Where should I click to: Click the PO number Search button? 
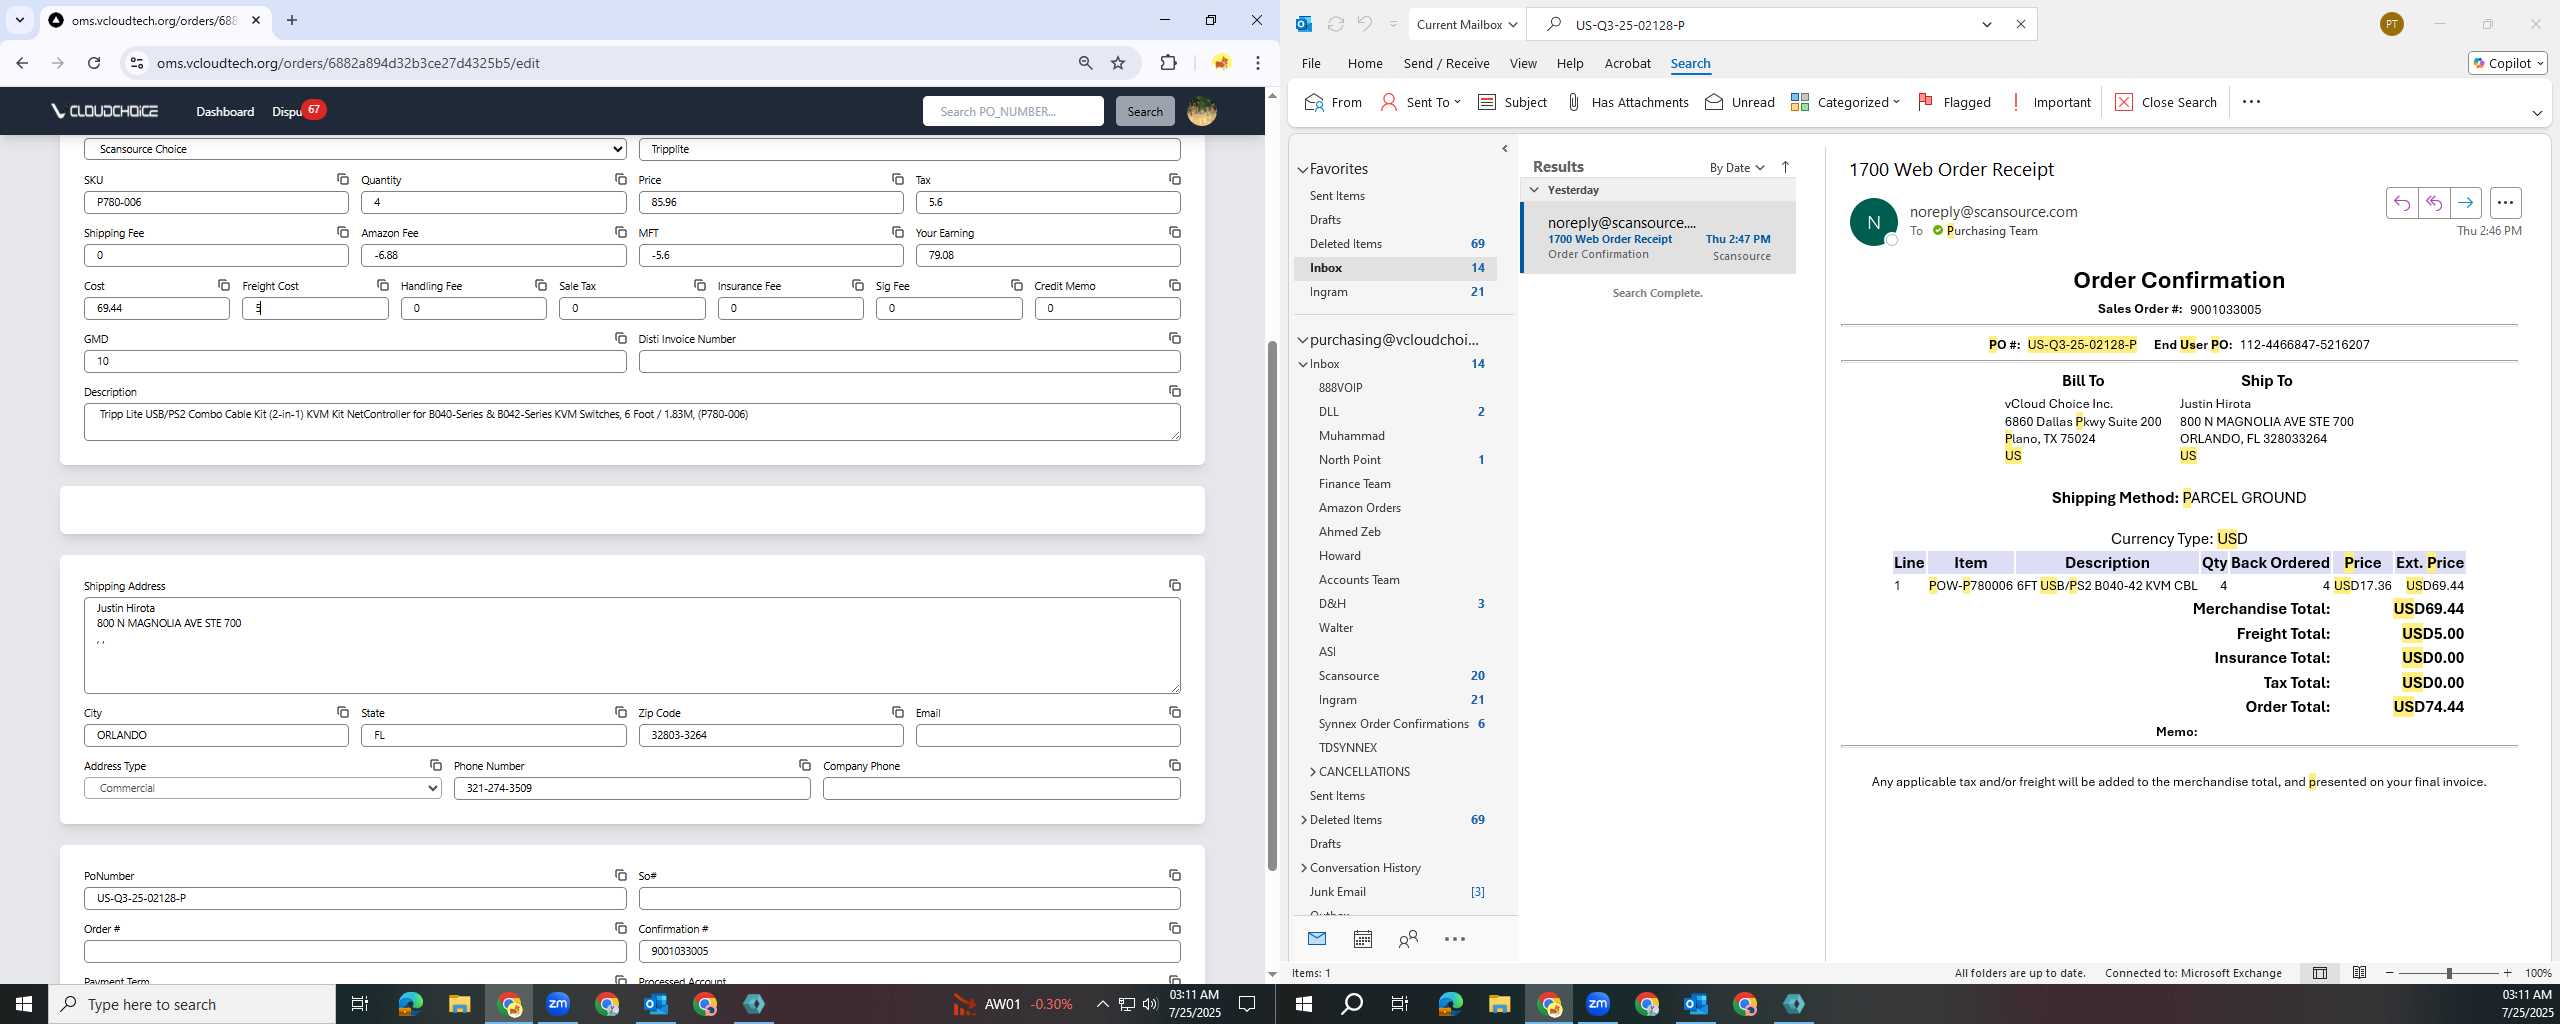1145,111
